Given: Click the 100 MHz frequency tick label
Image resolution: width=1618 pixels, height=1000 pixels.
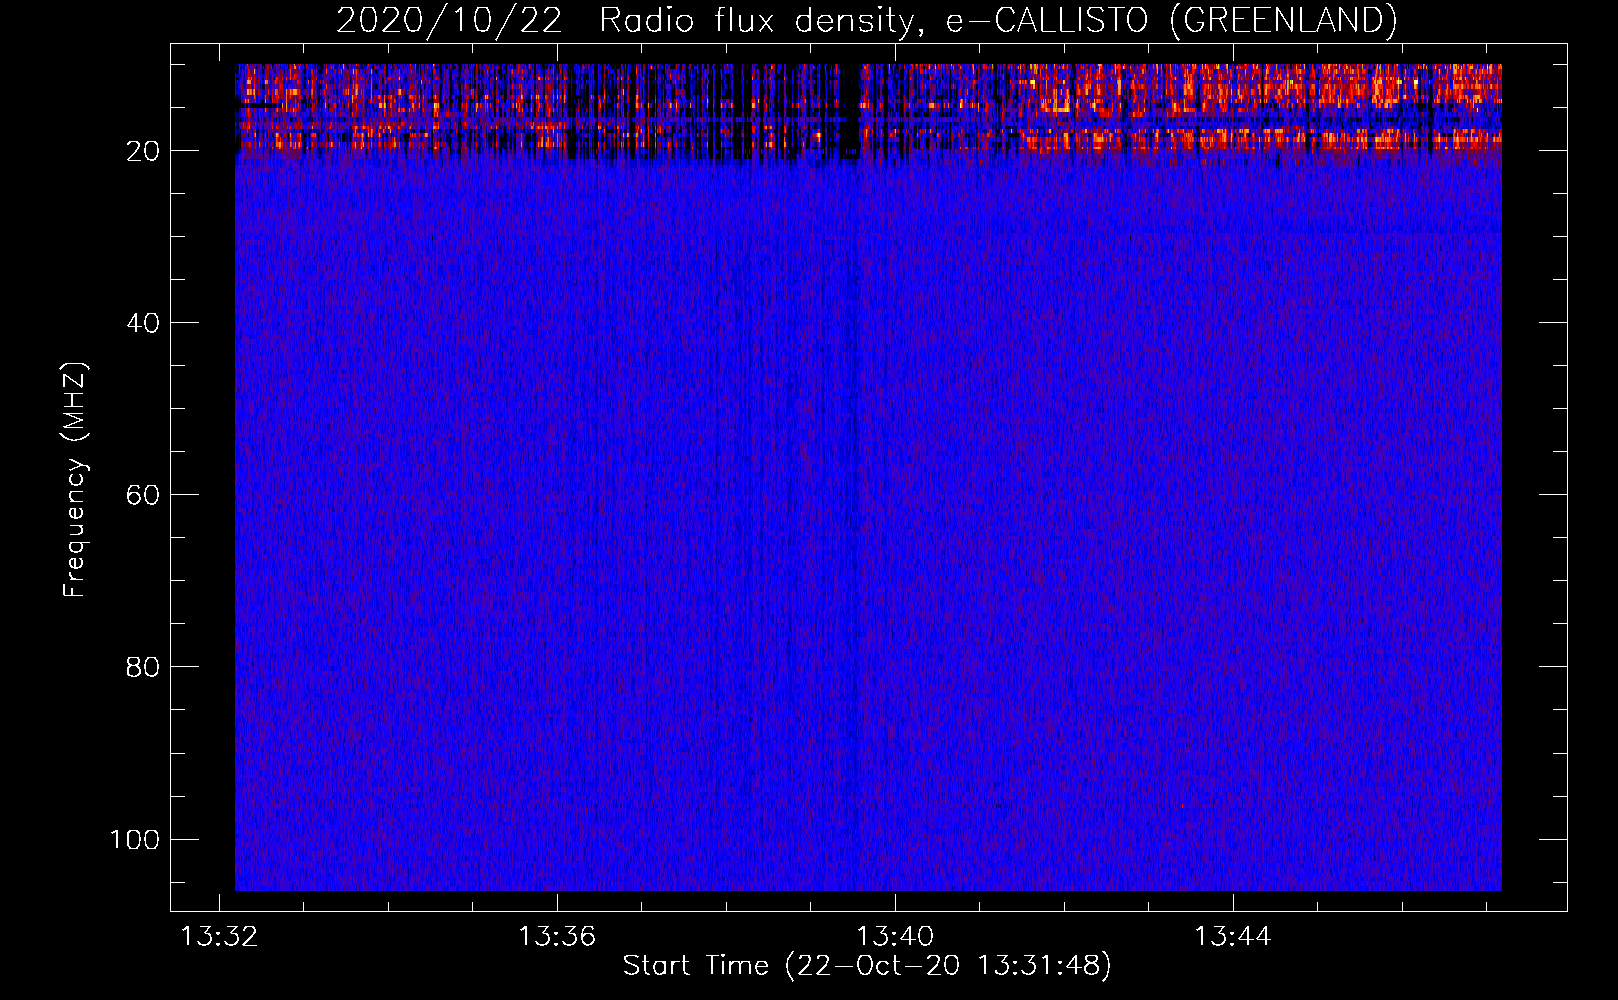Looking at the screenshot, I should tap(135, 839).
